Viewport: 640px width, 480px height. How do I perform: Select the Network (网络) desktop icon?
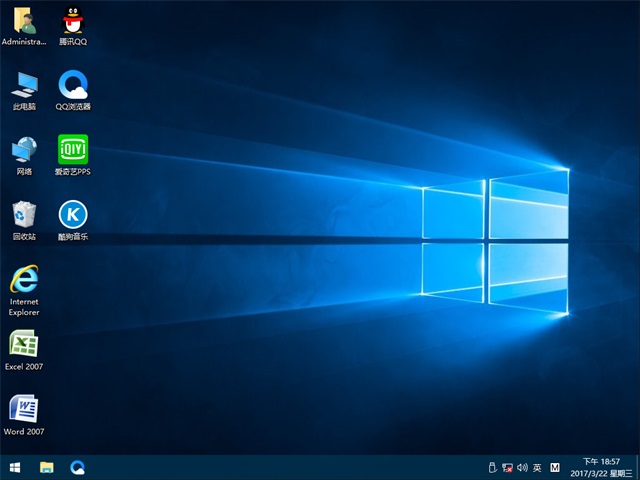24,150
